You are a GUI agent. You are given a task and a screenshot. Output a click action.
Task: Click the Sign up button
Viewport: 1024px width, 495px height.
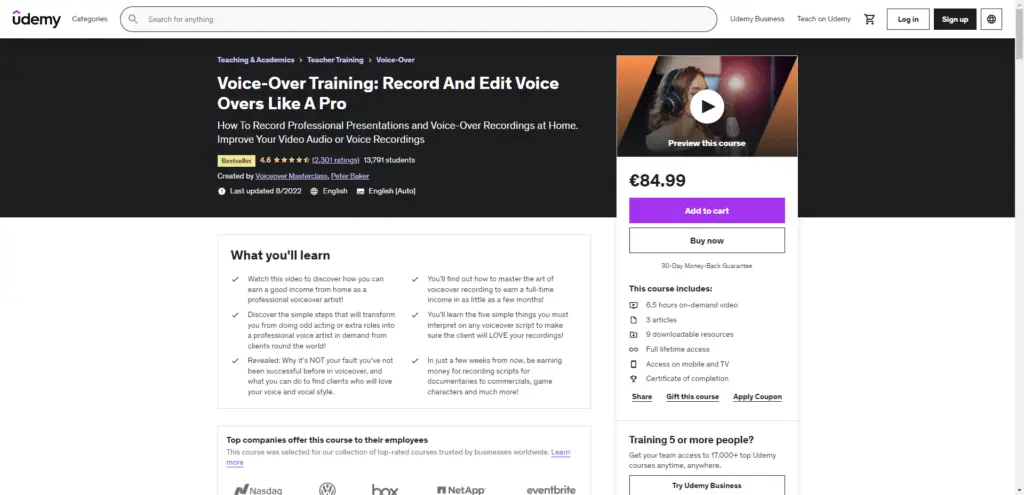click(x=955, y=19)
